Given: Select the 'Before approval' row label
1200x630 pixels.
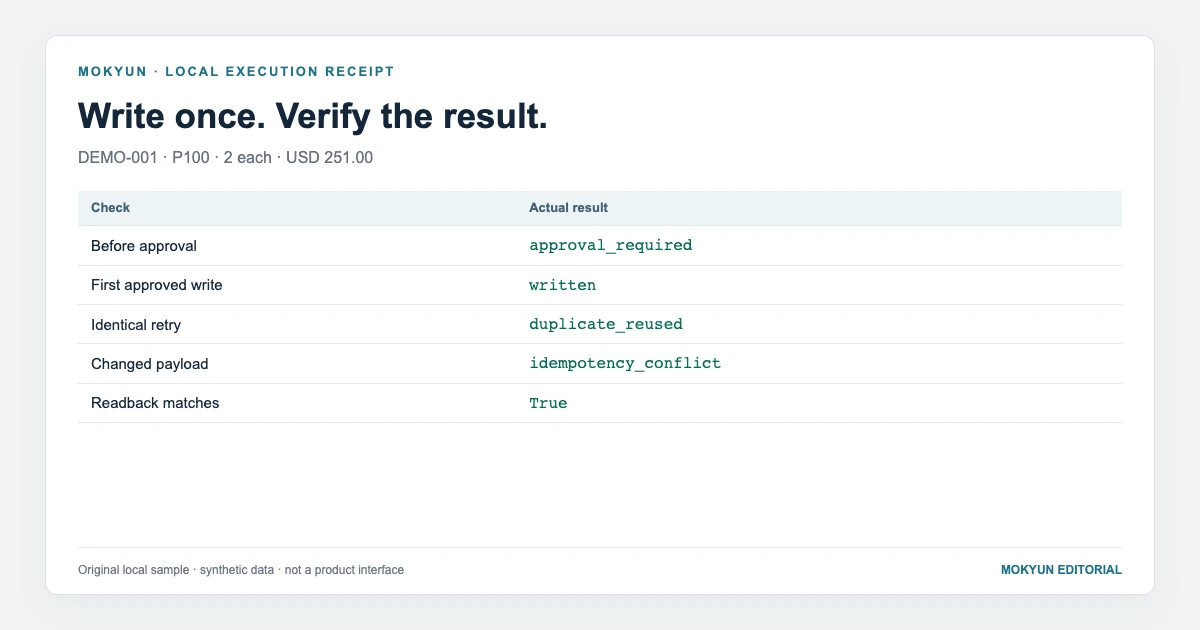Looking at the screenshot, I should (144, 245).
